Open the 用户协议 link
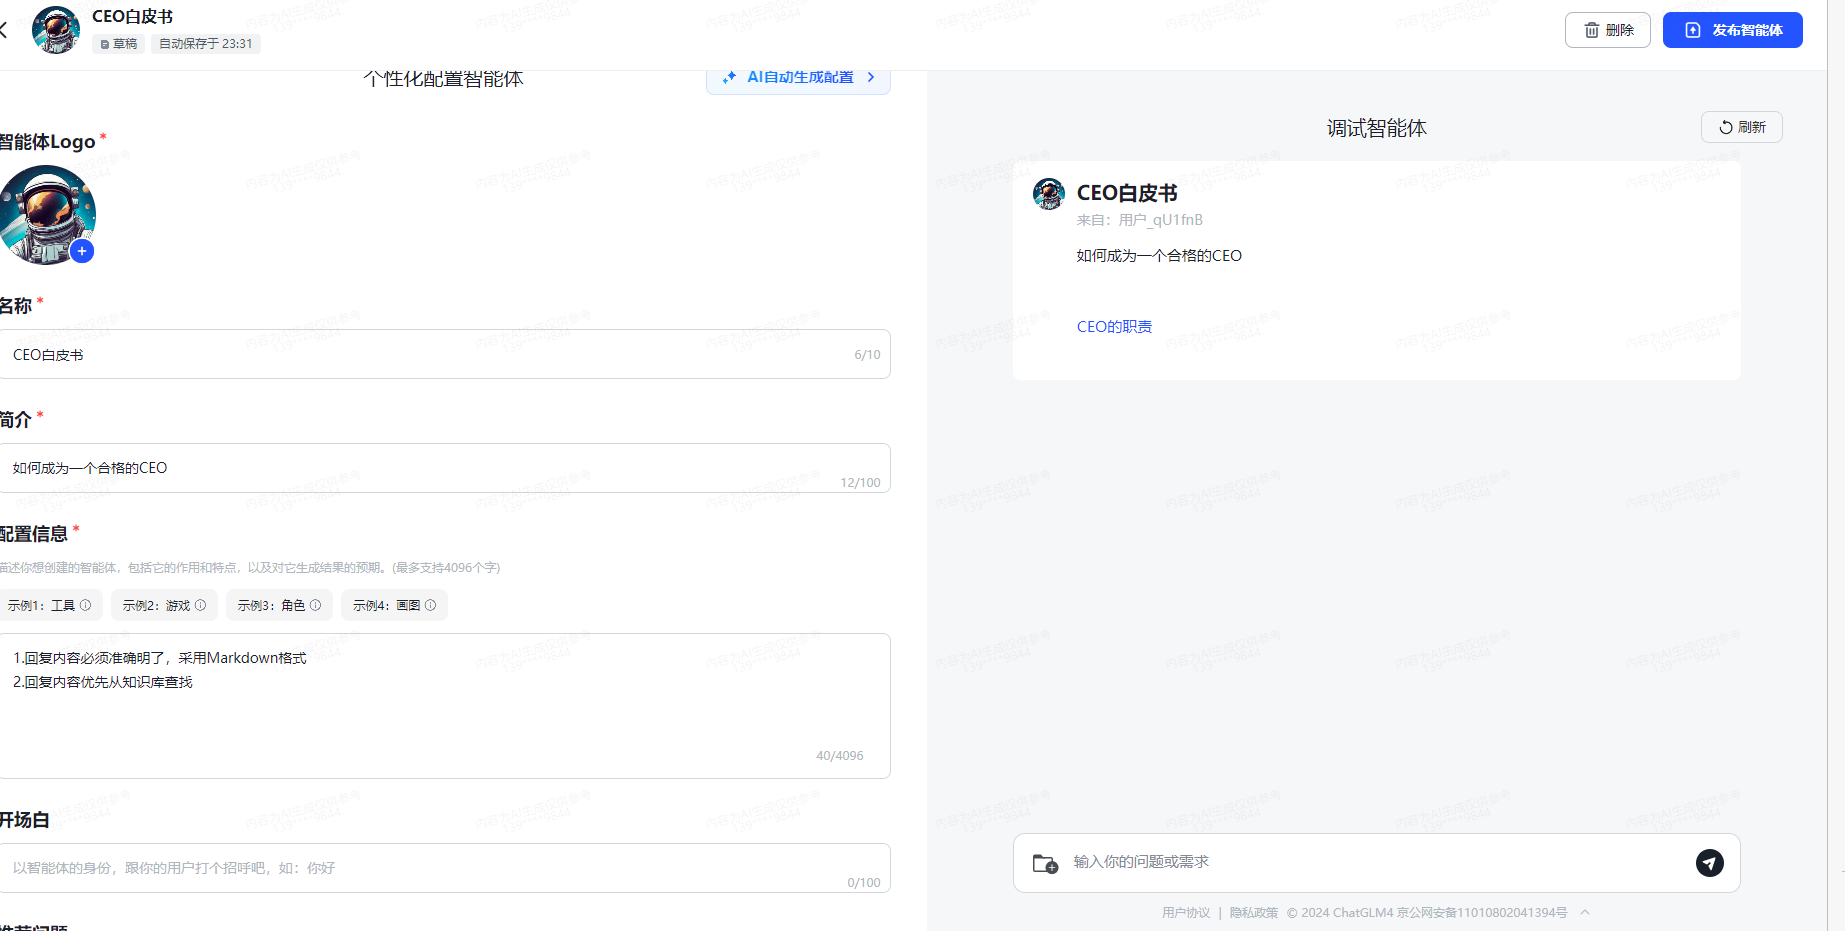This screenshot has width=1845, height=931. point(1185,913)
